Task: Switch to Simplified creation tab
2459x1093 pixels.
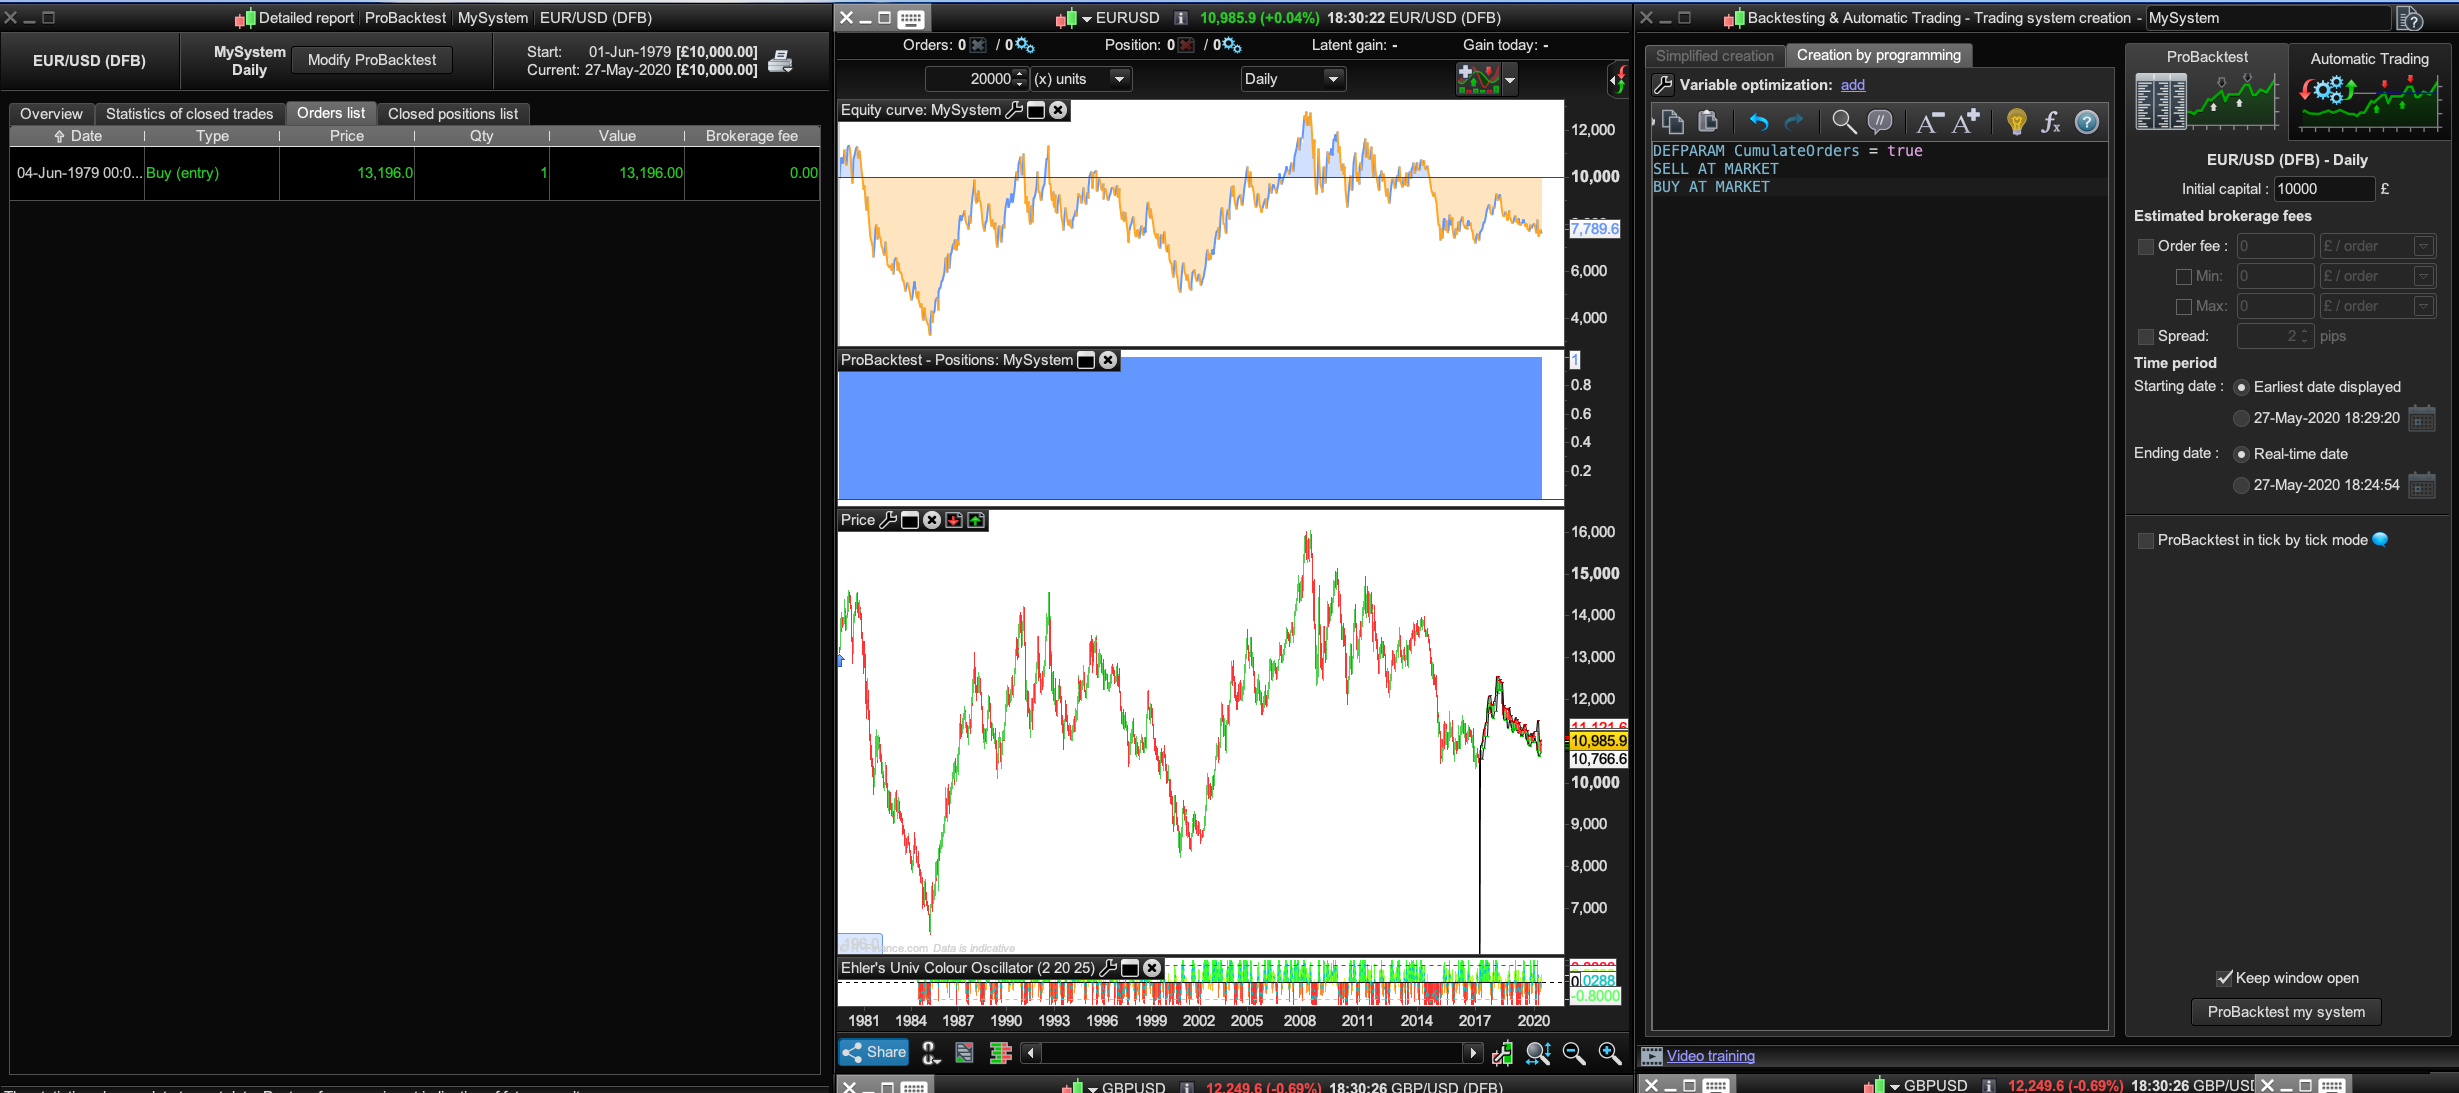Action: pos(1714,56)
